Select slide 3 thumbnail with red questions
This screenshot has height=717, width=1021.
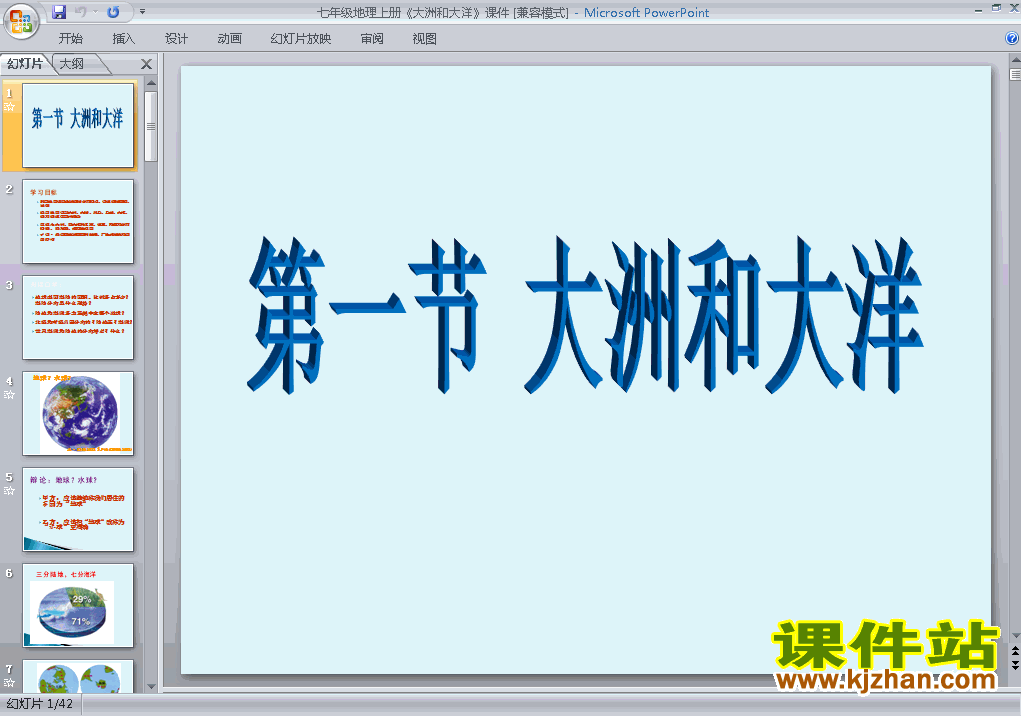(x=78, y=317)
